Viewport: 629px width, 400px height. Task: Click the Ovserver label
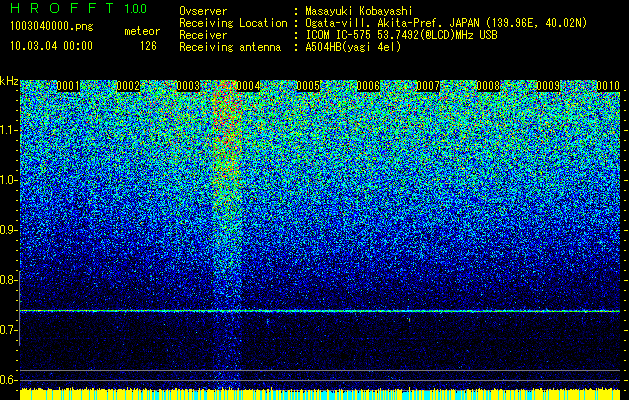[x=203, y=11]
